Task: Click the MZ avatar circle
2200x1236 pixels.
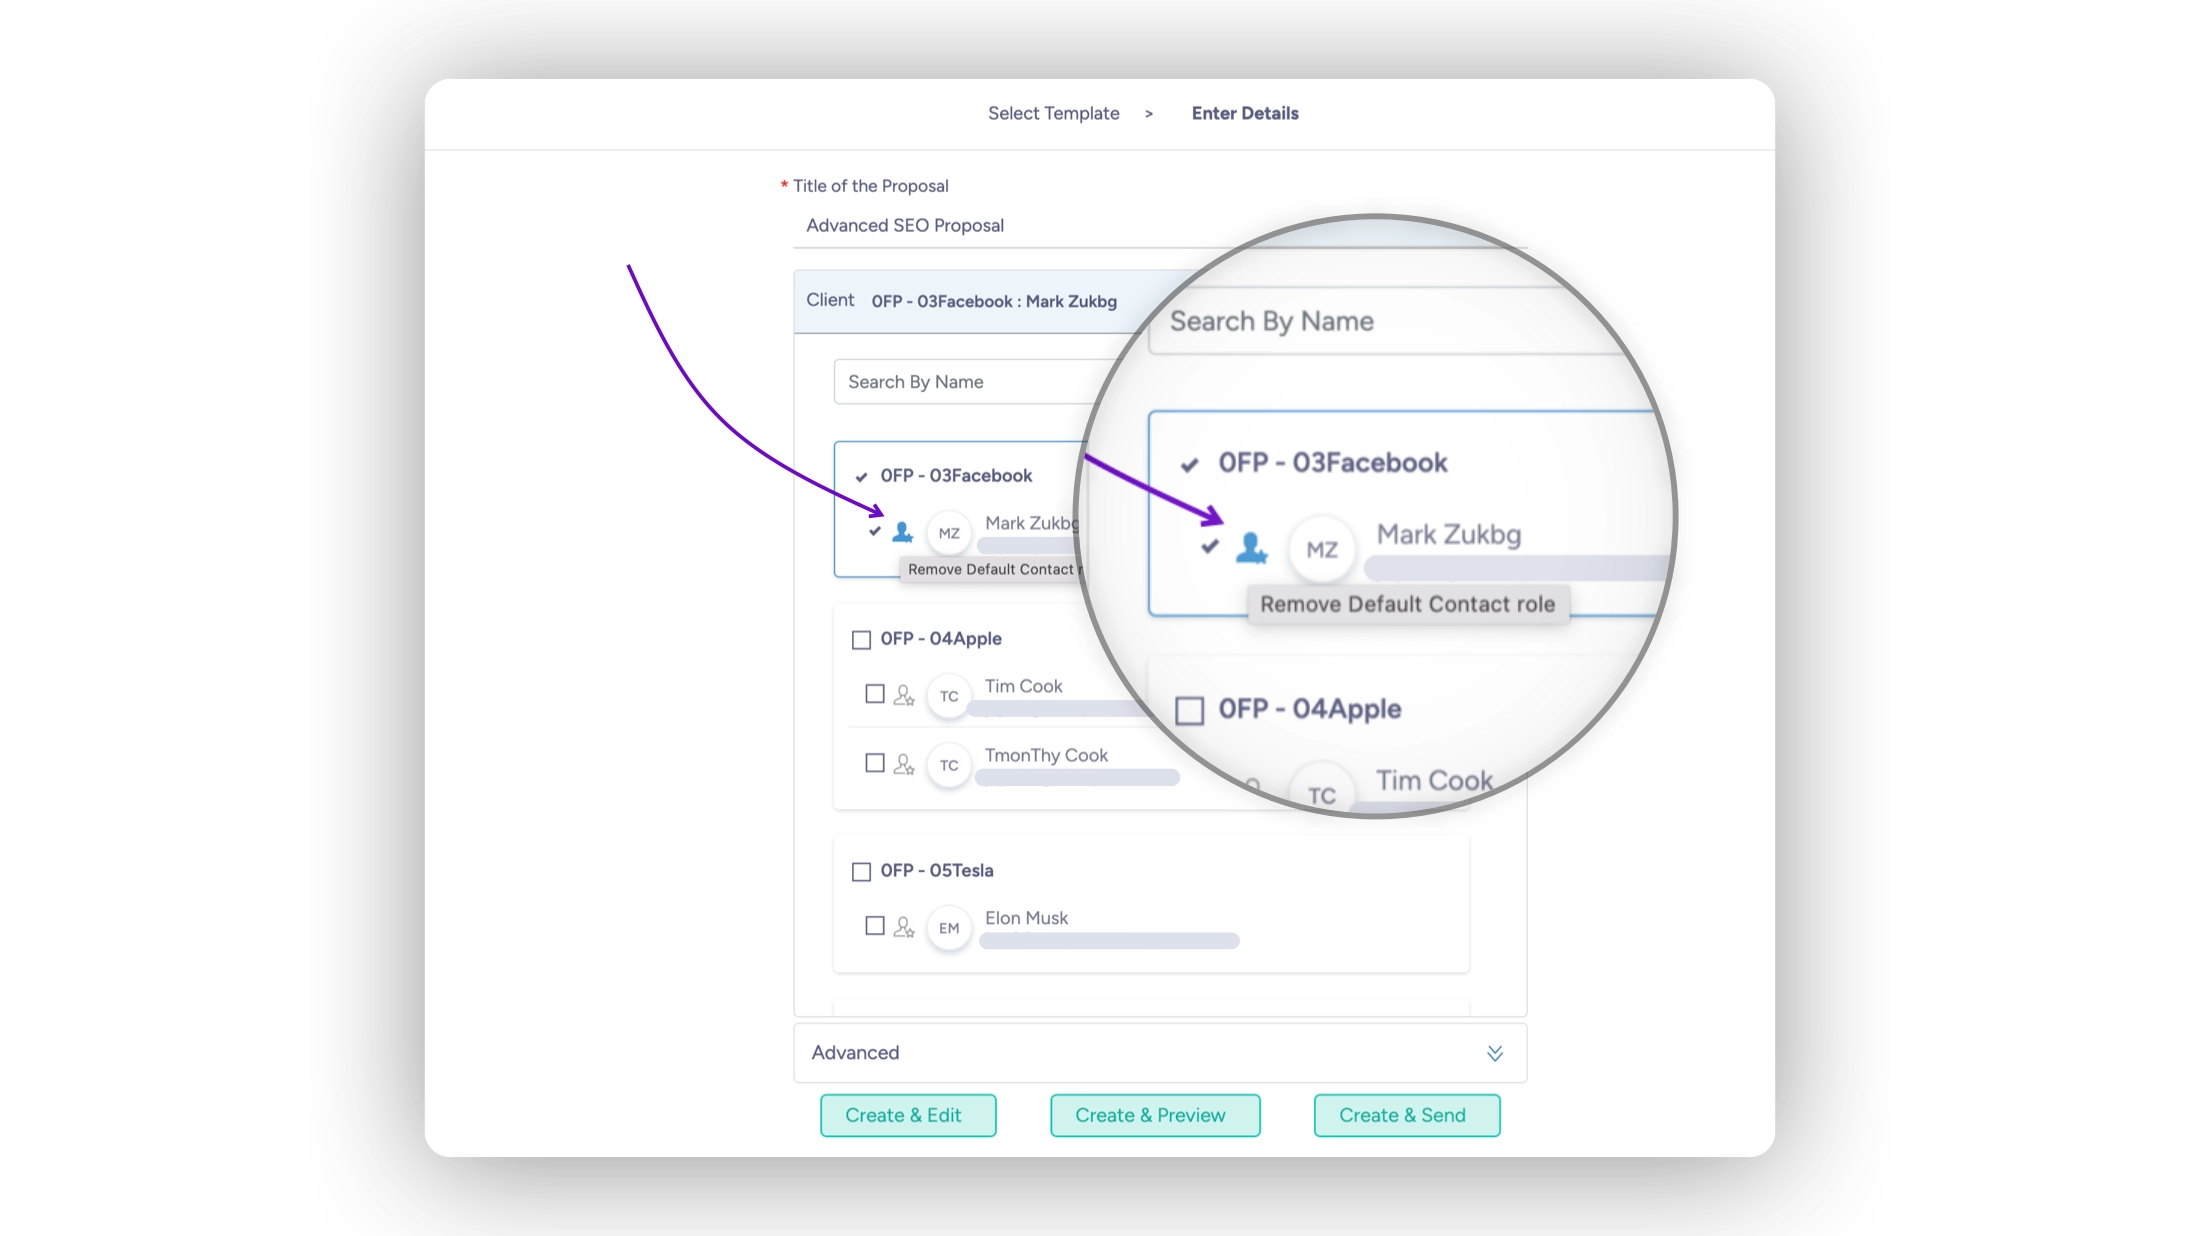Action: pos(949,533)
